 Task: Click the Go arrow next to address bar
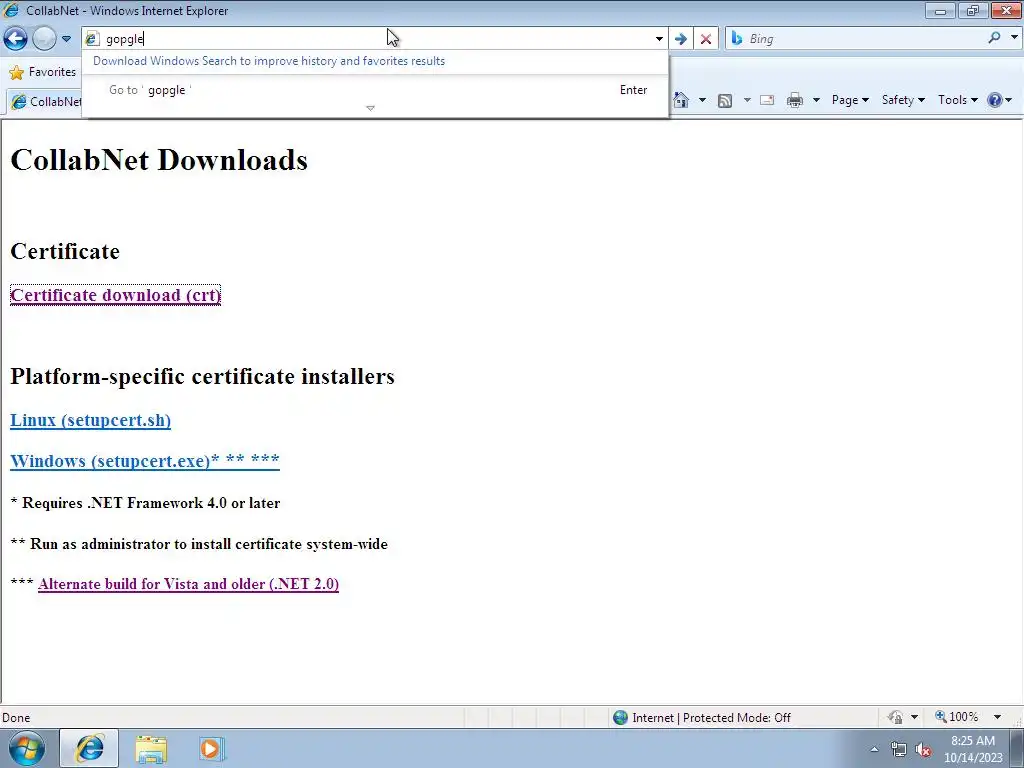(680, 39)
